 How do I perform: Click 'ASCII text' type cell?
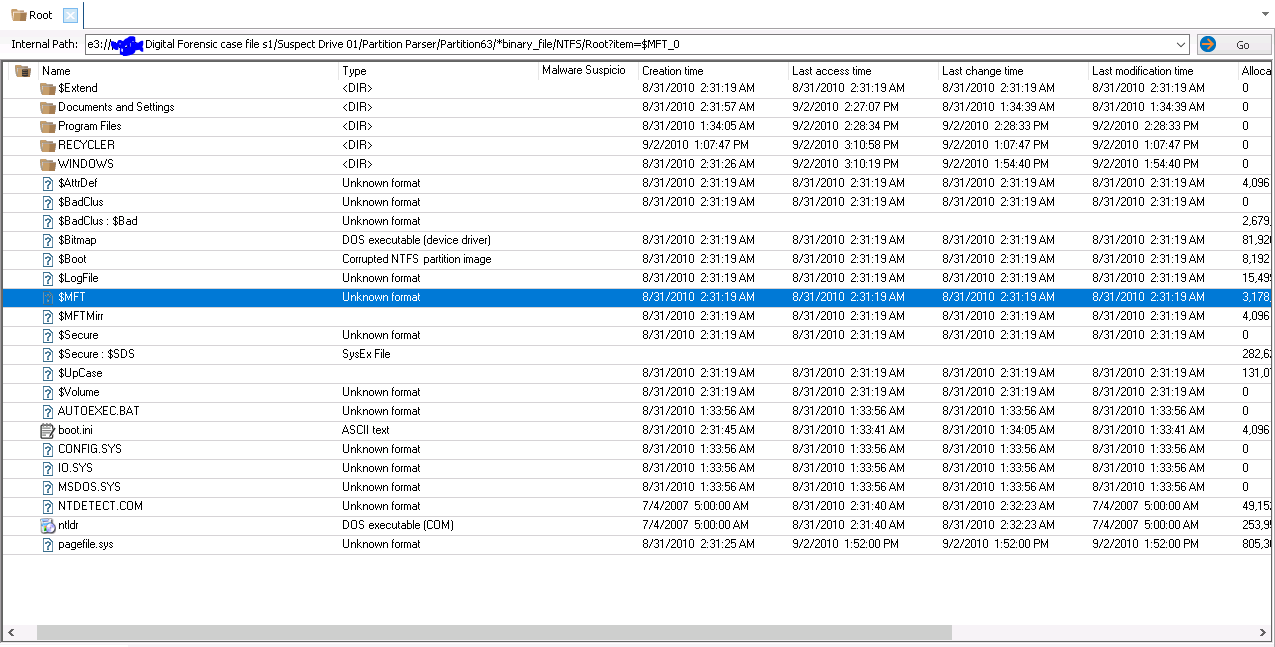coord(366,430)
